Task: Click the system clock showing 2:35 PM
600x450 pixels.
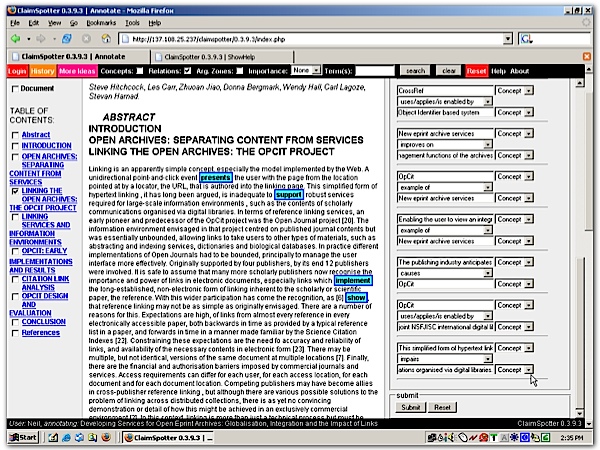Action: [572, 437]
